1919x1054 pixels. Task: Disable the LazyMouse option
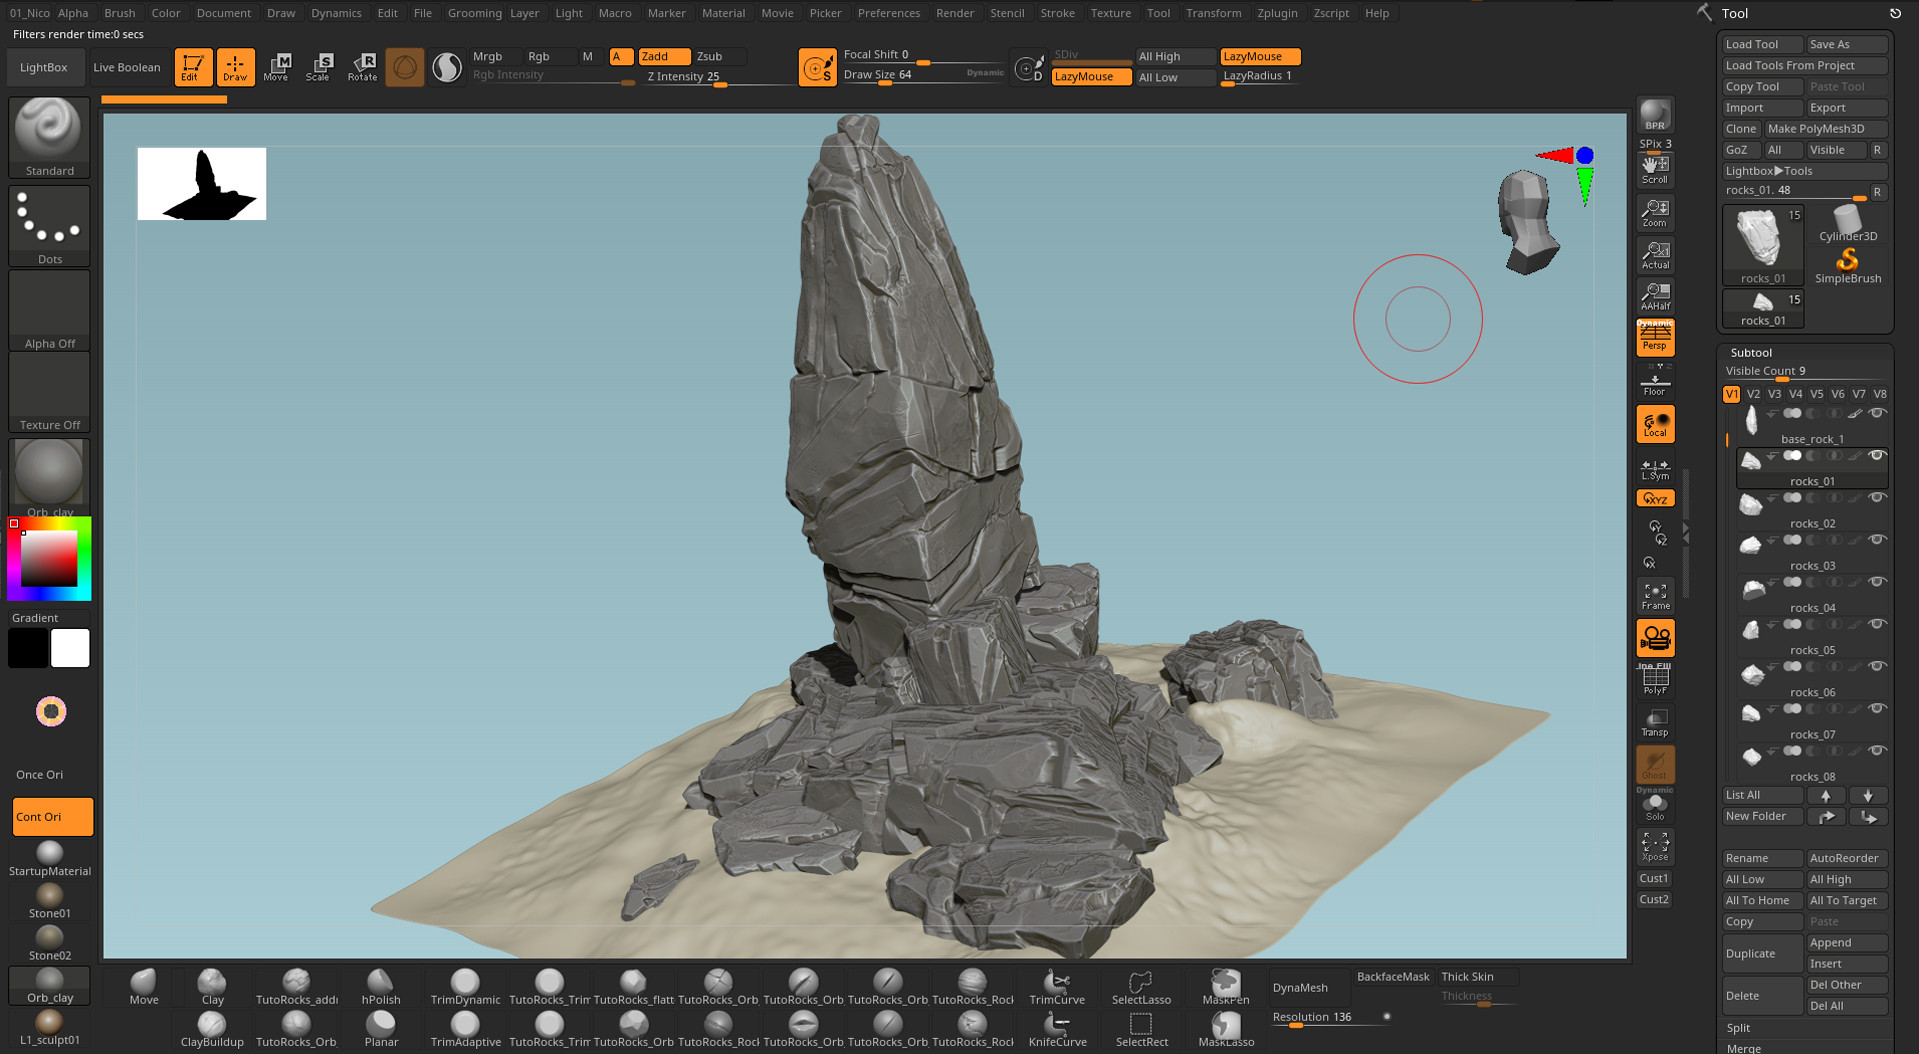coord(1259,57)
